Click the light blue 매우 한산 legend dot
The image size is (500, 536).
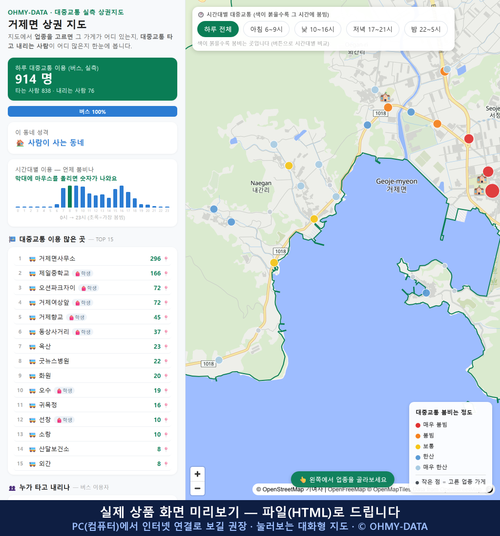click(x=418, y=468)
